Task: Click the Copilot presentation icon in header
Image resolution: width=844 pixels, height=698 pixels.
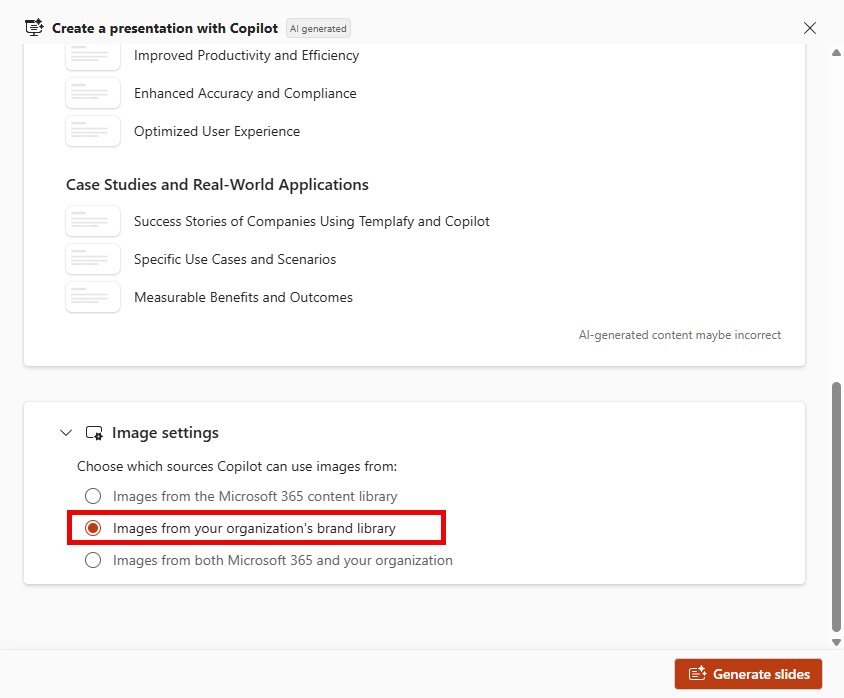Action: click(x=34, y=27)
